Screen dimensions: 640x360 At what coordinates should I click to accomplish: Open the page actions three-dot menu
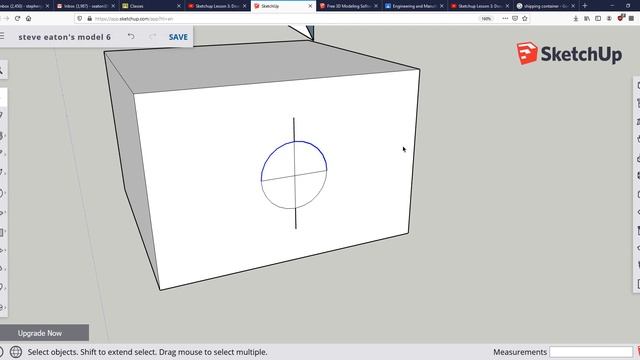click(x=505, y=18)
